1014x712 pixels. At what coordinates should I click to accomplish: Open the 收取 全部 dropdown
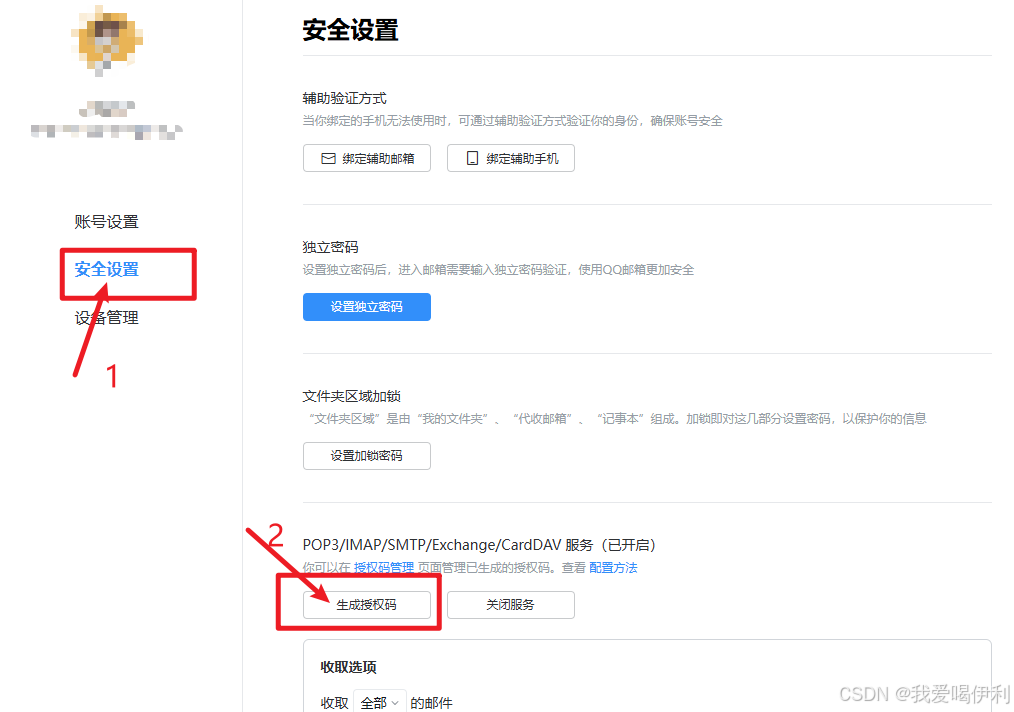[380, 702]
